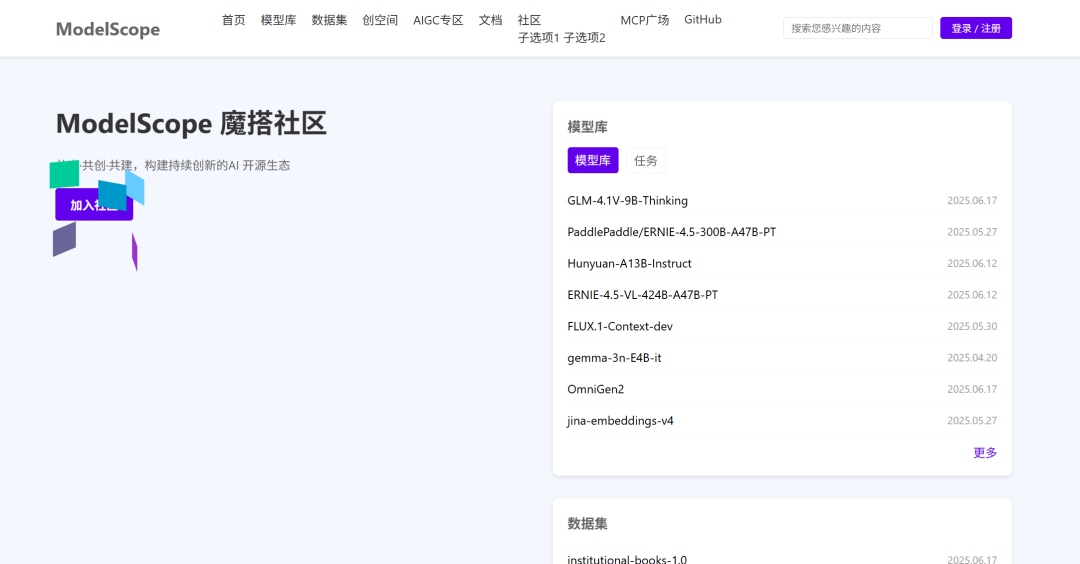Click 更多 in the 模型库 card

click(985, 452)
